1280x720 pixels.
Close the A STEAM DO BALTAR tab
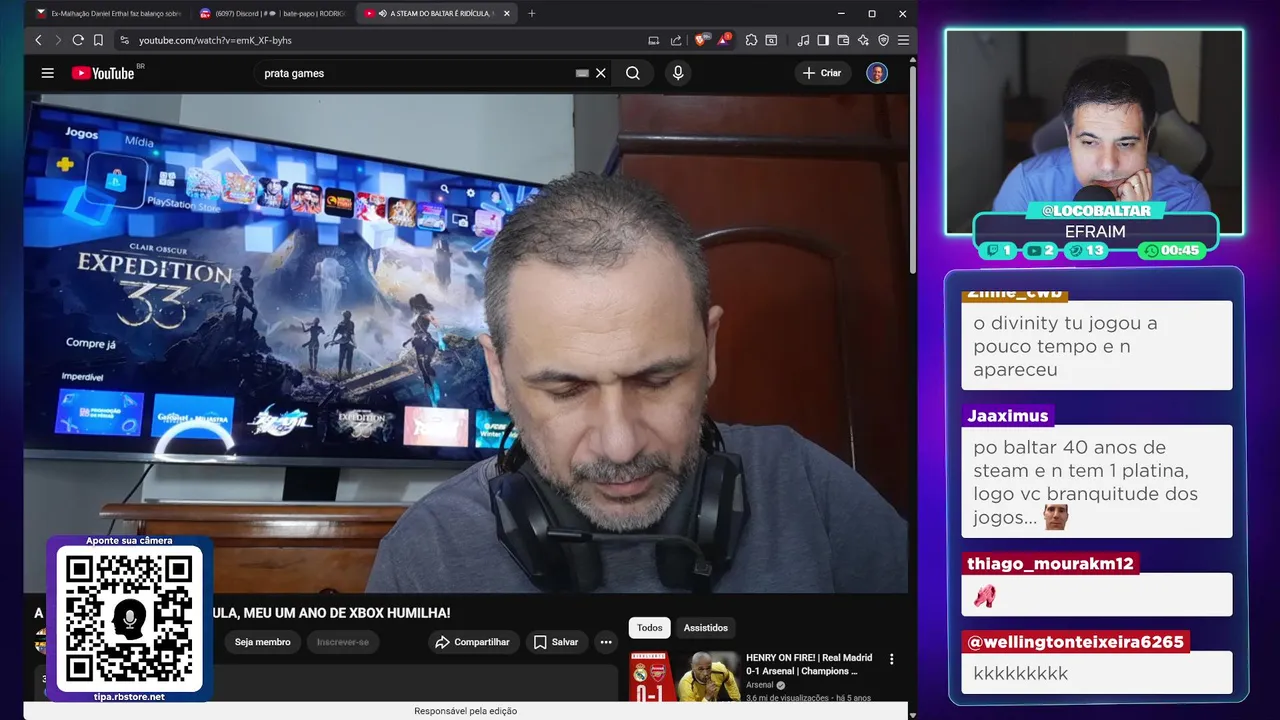pos(507,14)
